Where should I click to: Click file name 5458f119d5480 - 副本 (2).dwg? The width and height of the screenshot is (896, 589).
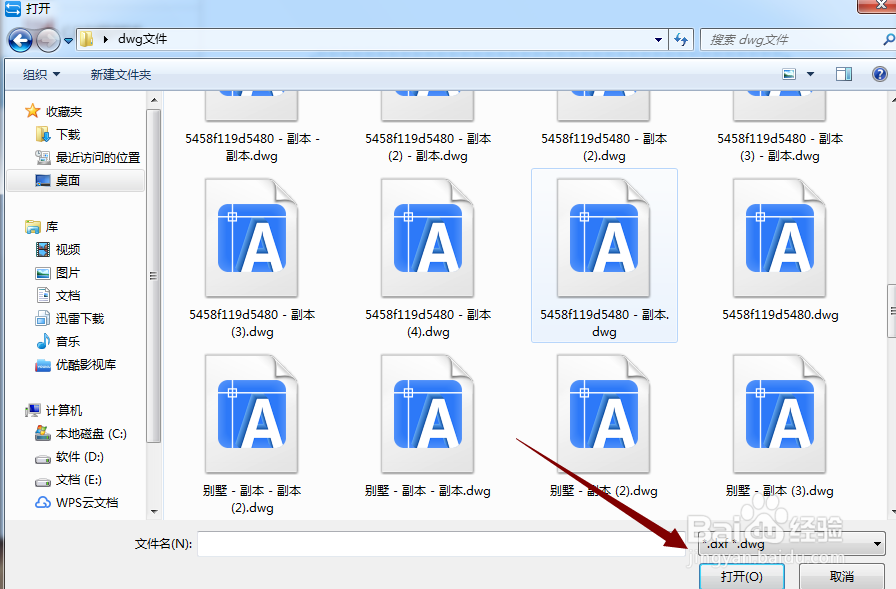tap(604, 147)
